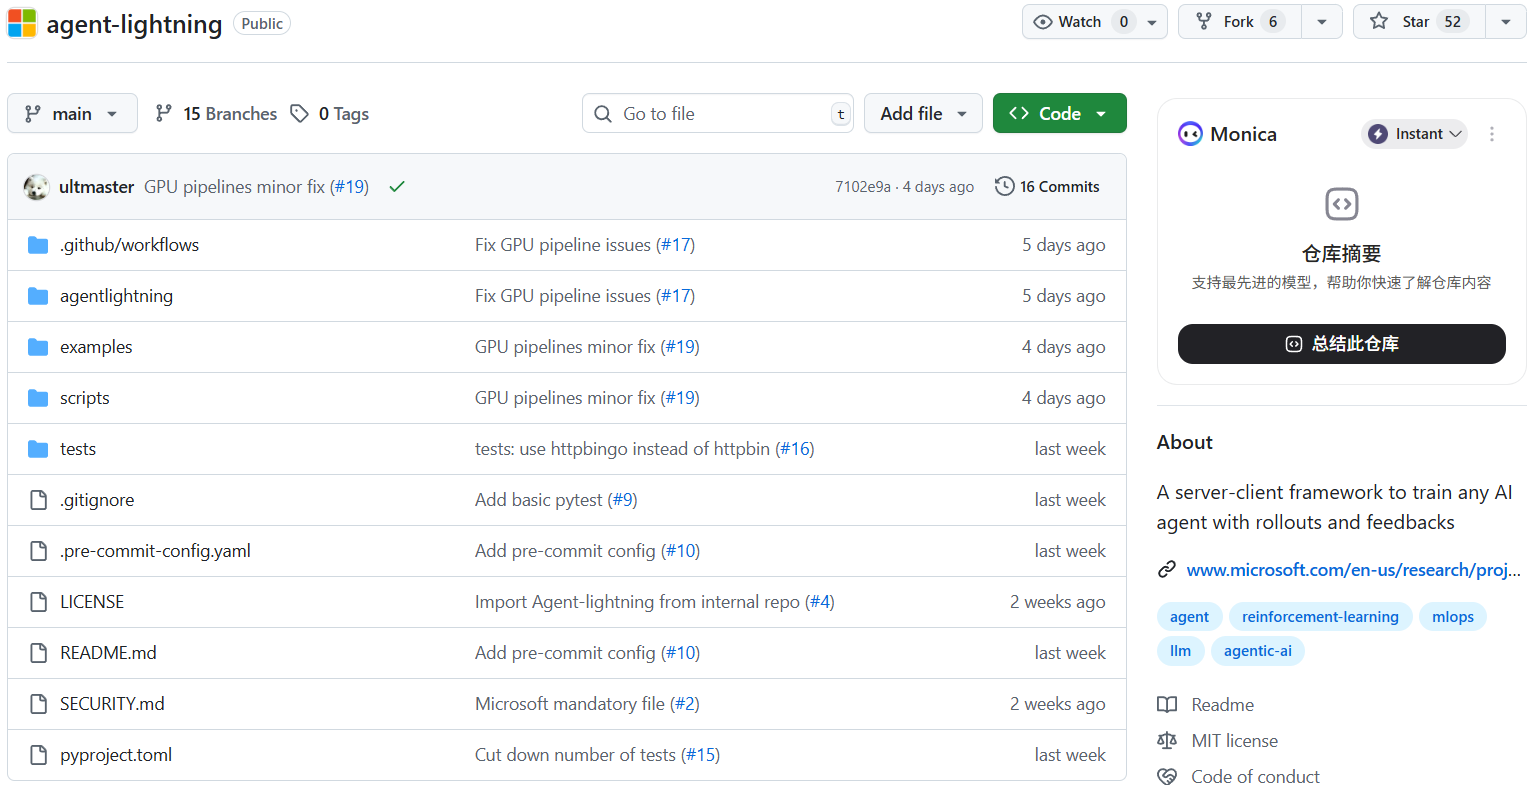Open the 15 Branches link

coord(216,114)
